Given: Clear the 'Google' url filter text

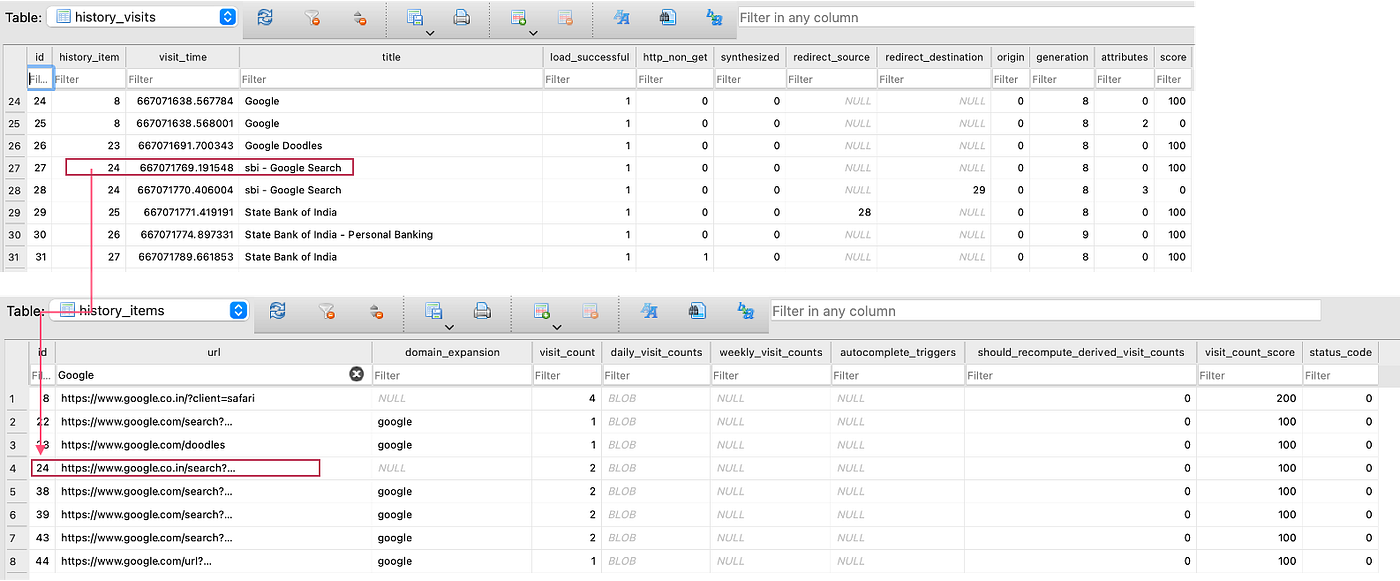Looking at the screenshot, I should point(356,374).
